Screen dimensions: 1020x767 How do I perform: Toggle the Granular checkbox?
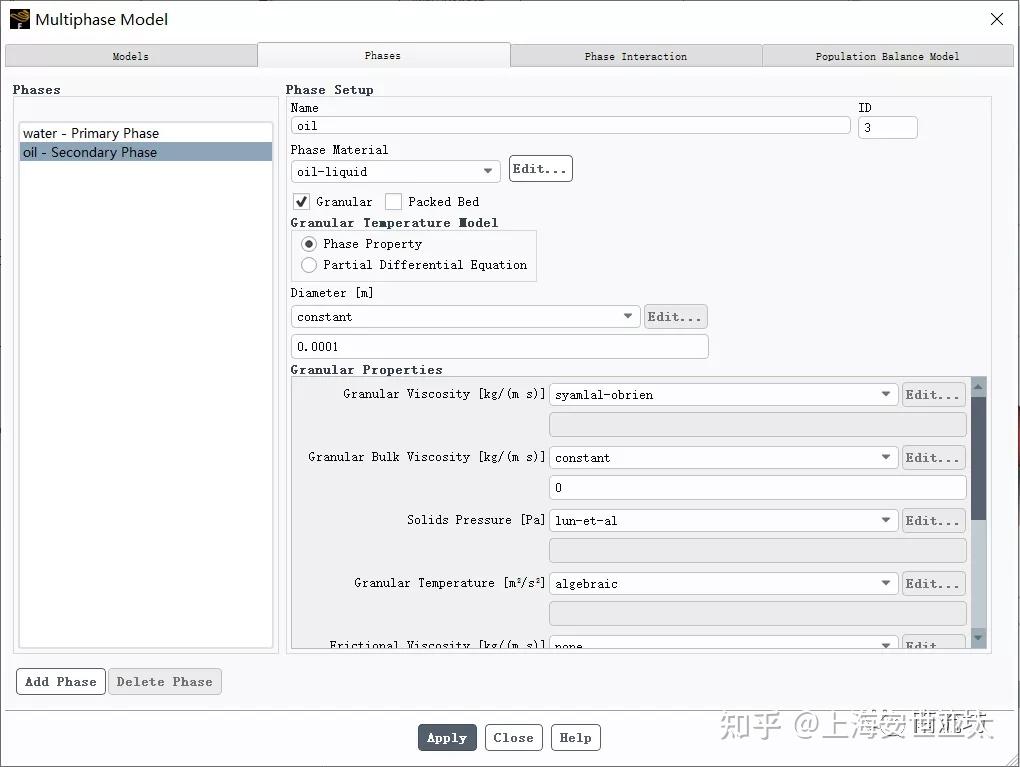coord(301,202)
